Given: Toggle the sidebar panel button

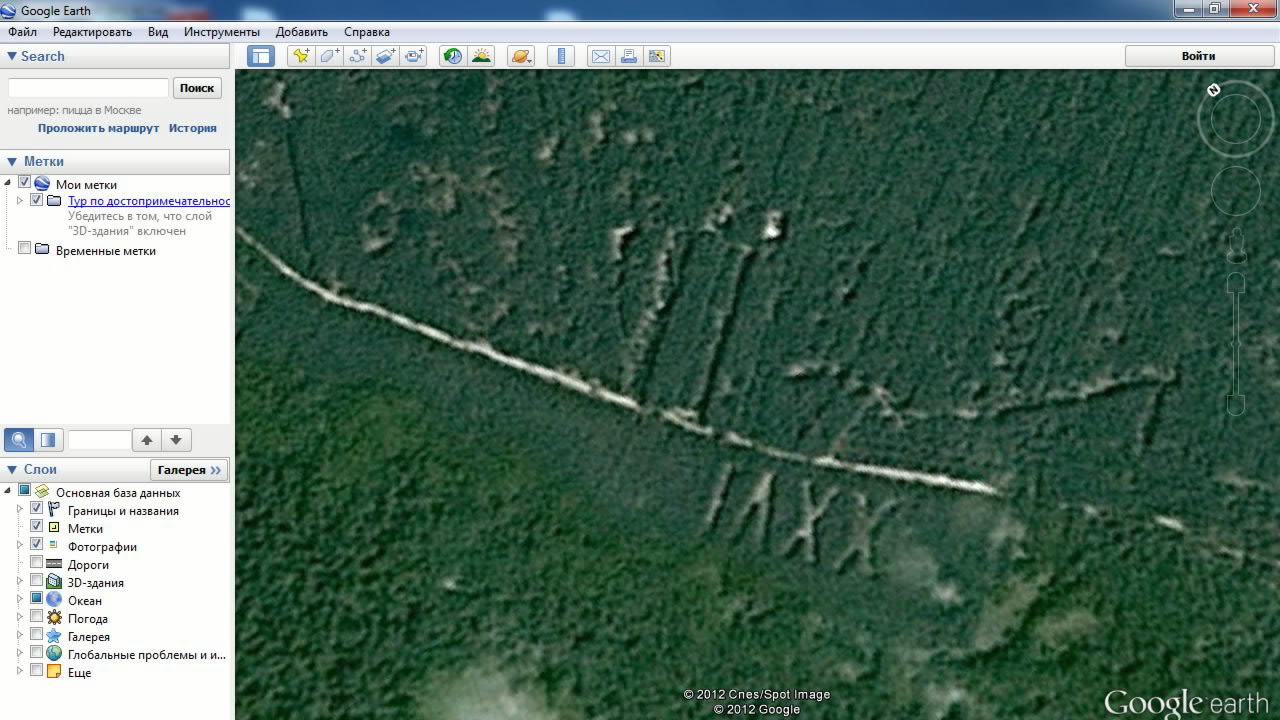Looking at the screenshot, I should [x=261, y=56].
